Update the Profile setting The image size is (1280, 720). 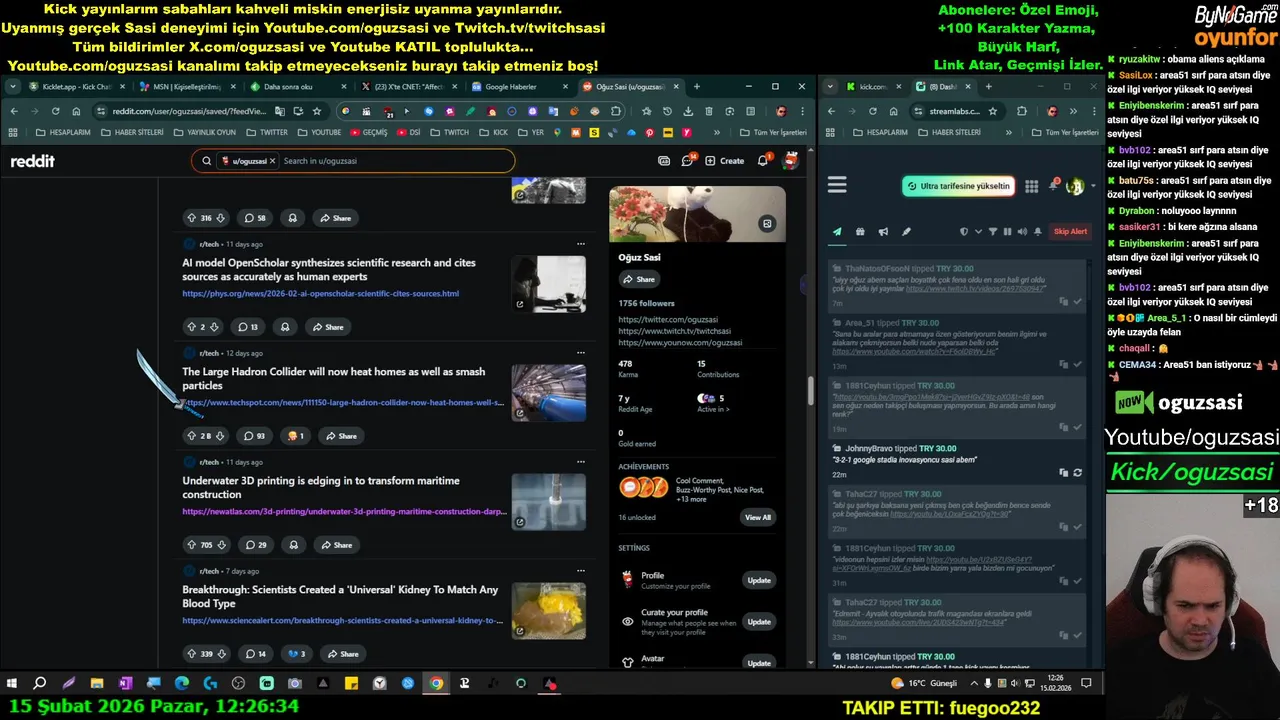click(x=759, y=580)
